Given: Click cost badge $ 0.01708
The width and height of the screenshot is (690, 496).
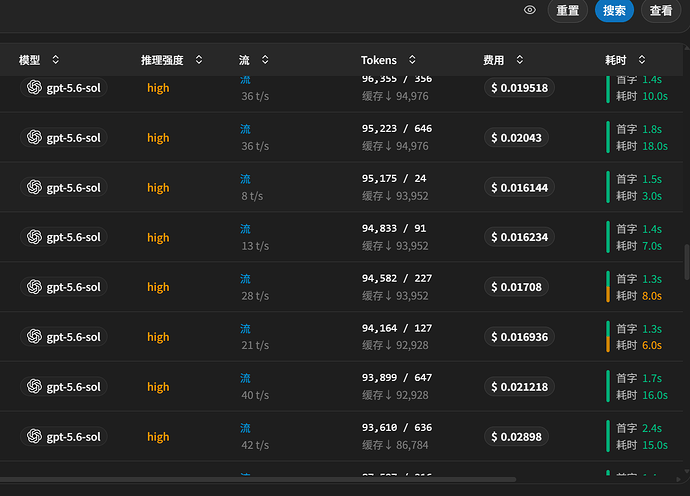Looking at the screenshot, I should tap(516, 287).
